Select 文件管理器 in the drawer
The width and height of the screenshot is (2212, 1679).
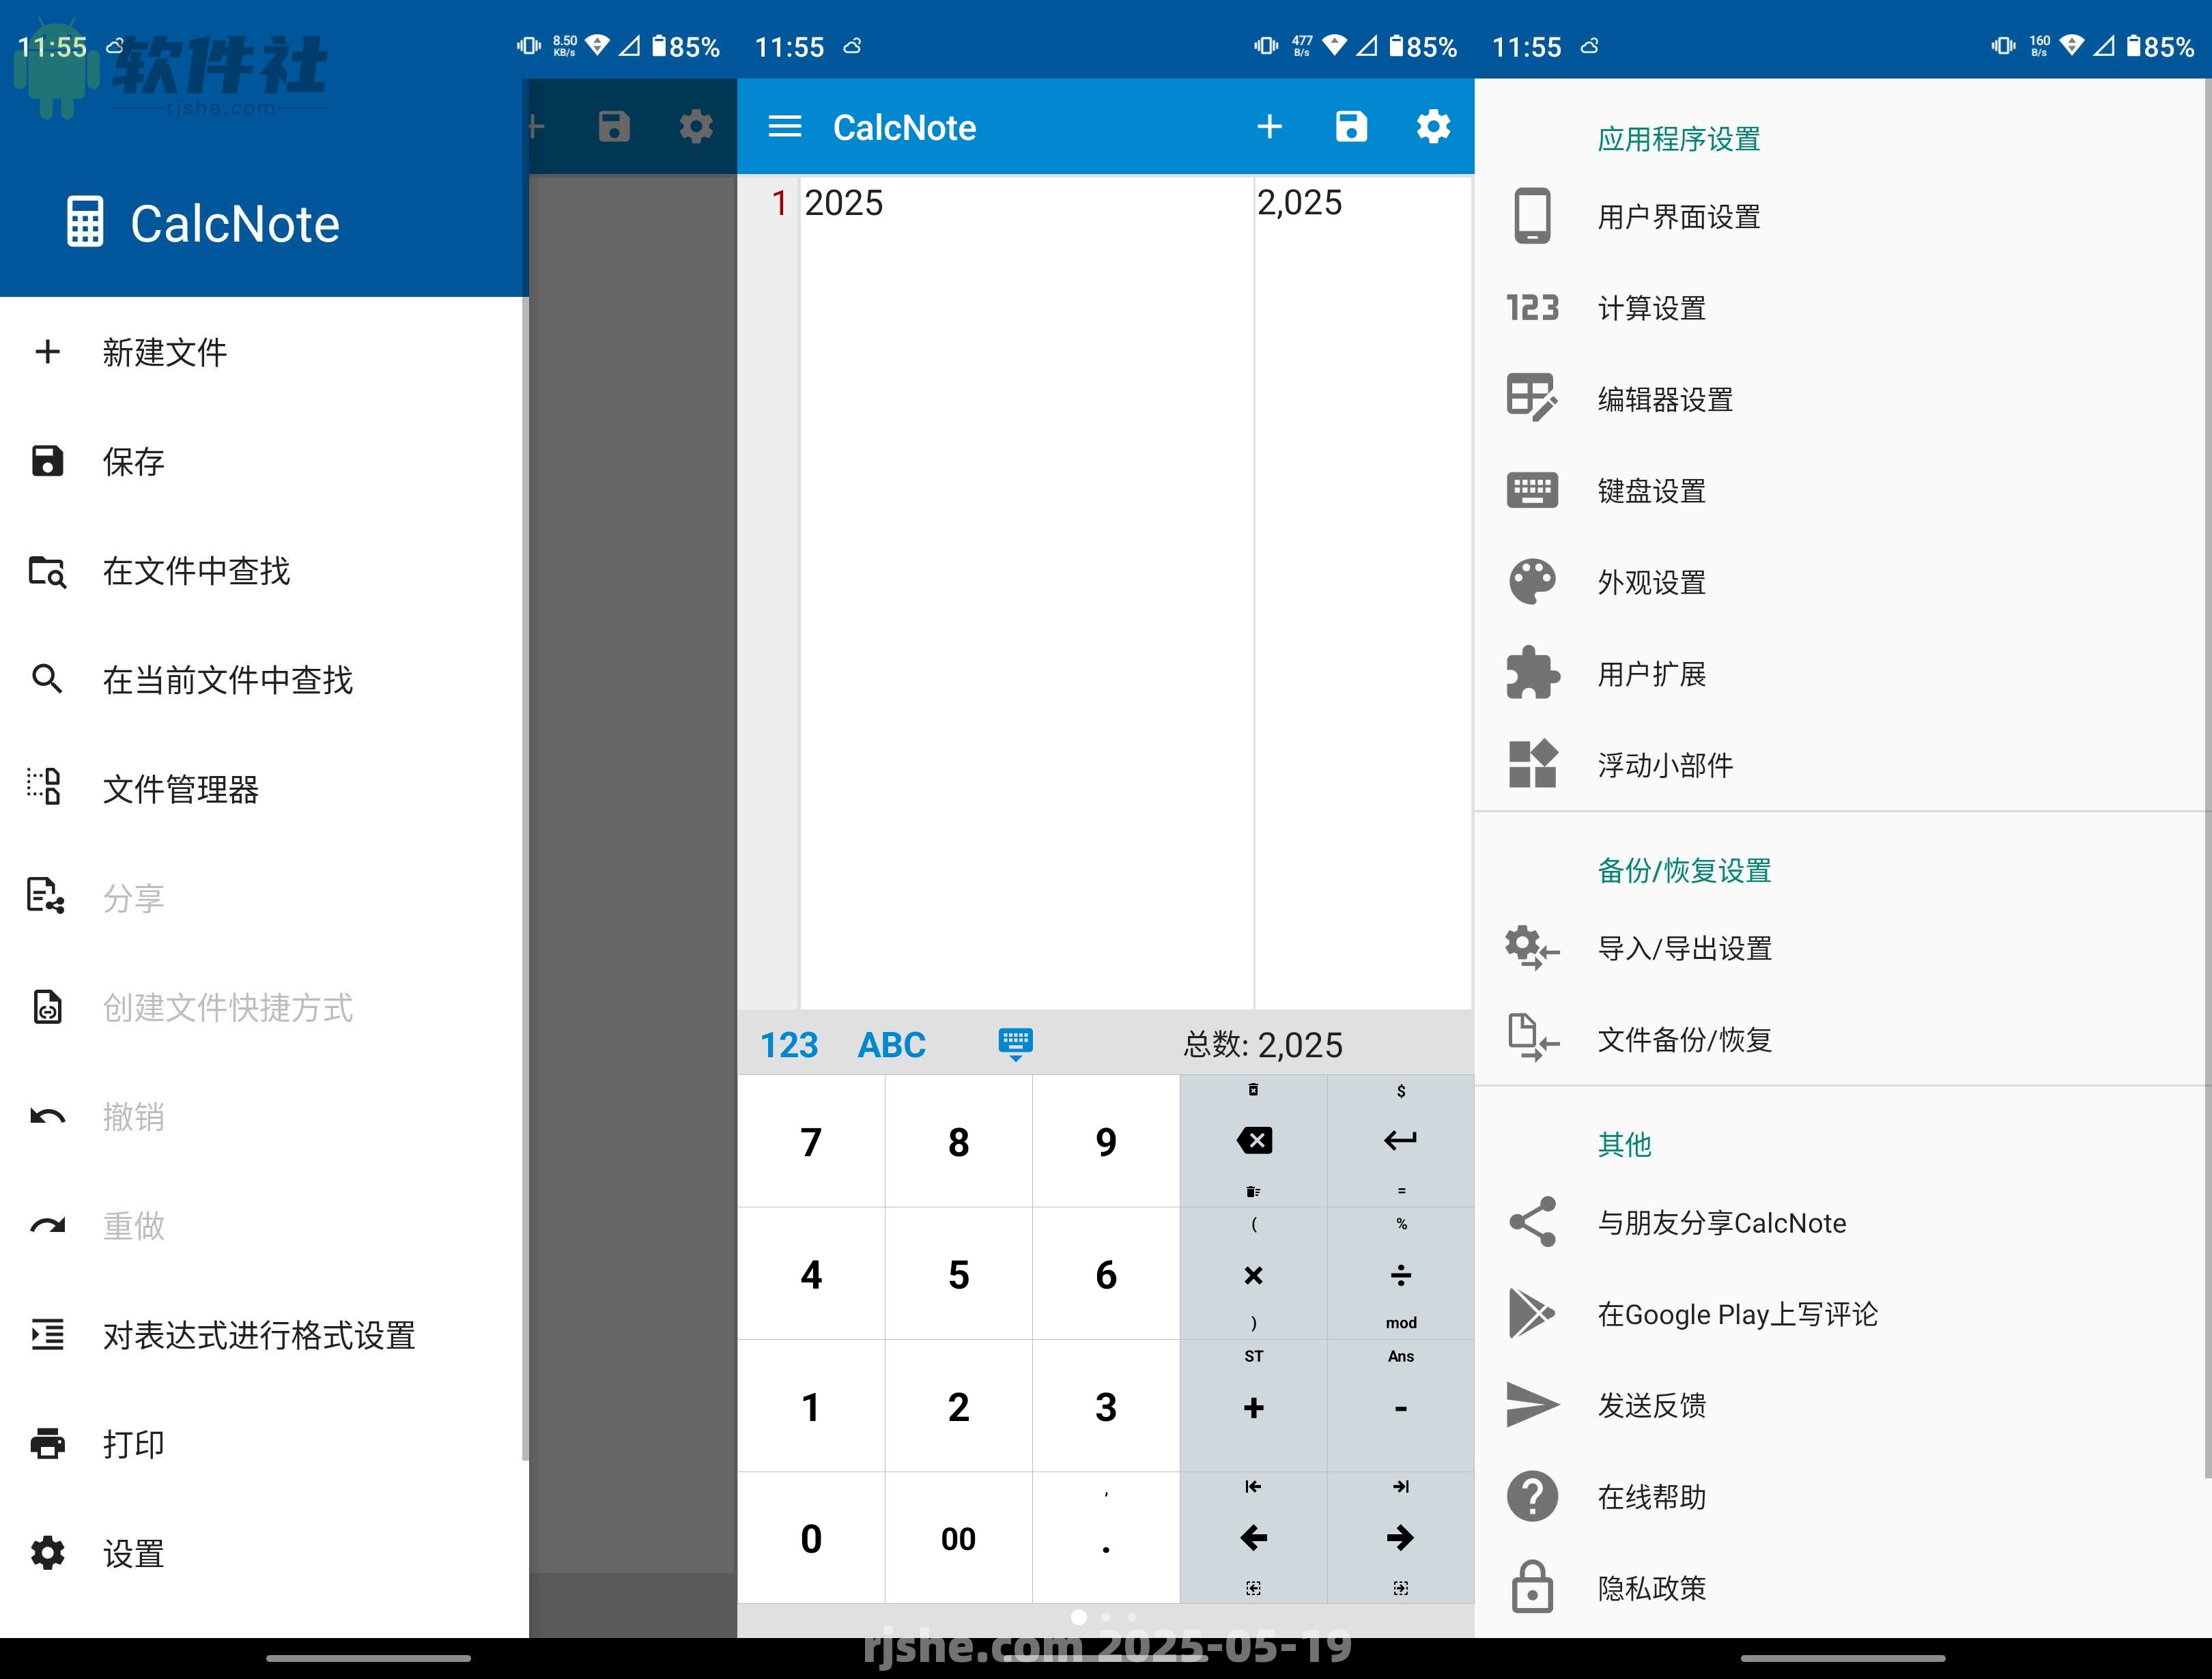(181, 789)
